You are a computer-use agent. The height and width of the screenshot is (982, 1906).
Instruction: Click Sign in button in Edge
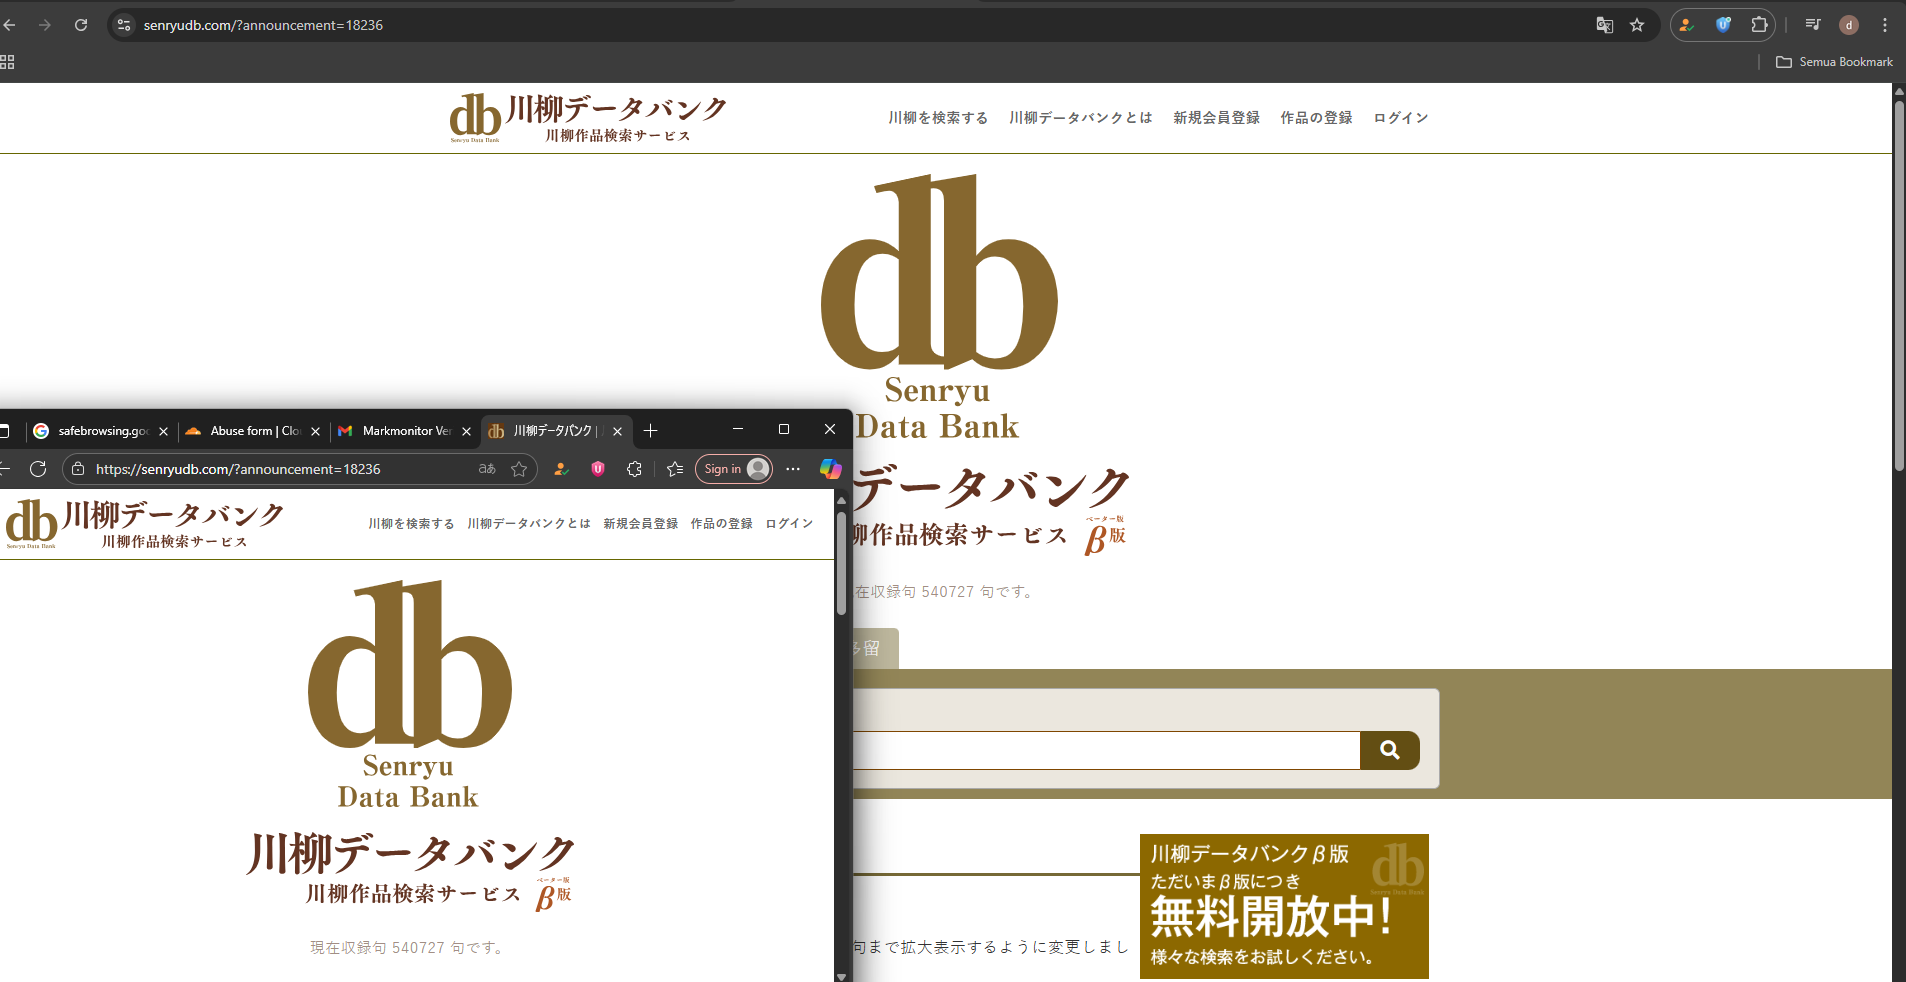[734, 469]
